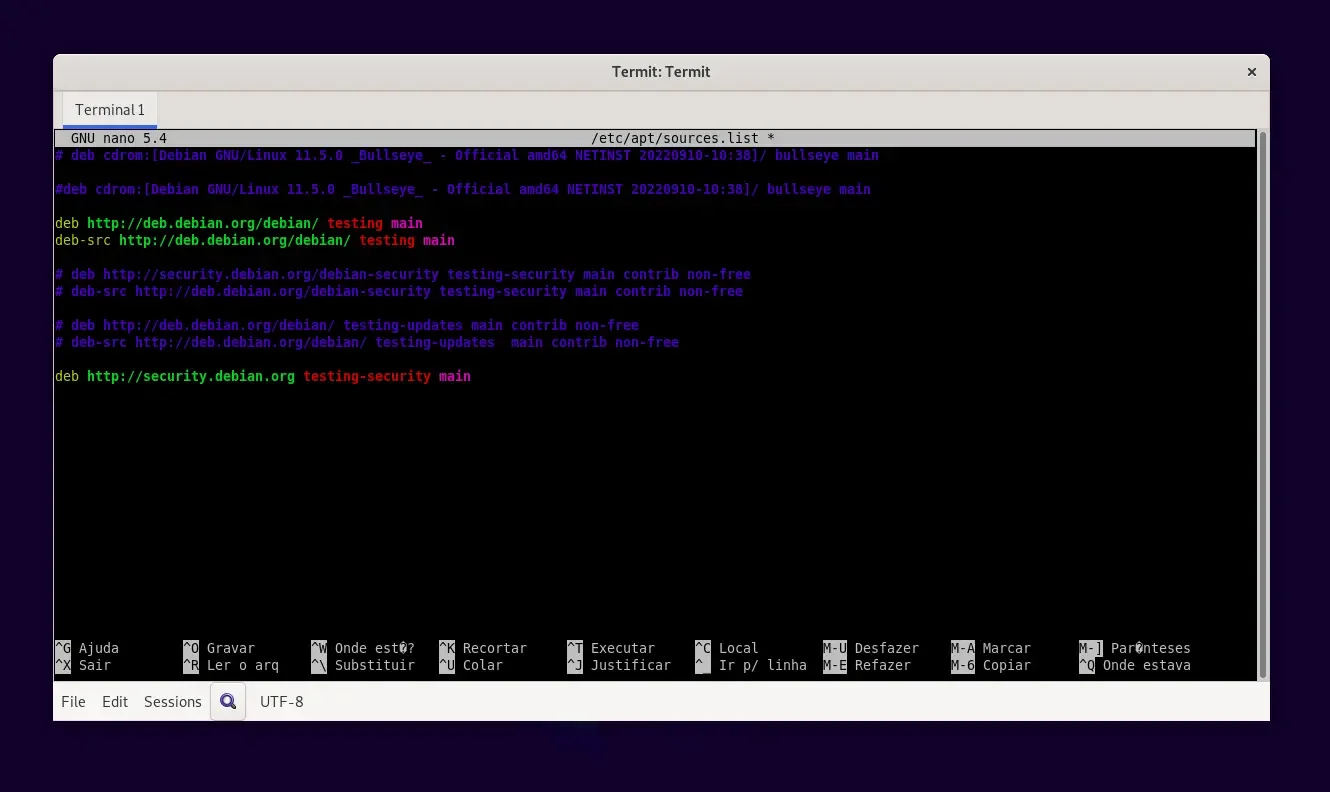Click the first '# deb cdrom' comment line
Viewport: 1330px width, 792px height.
pos(467,155)
